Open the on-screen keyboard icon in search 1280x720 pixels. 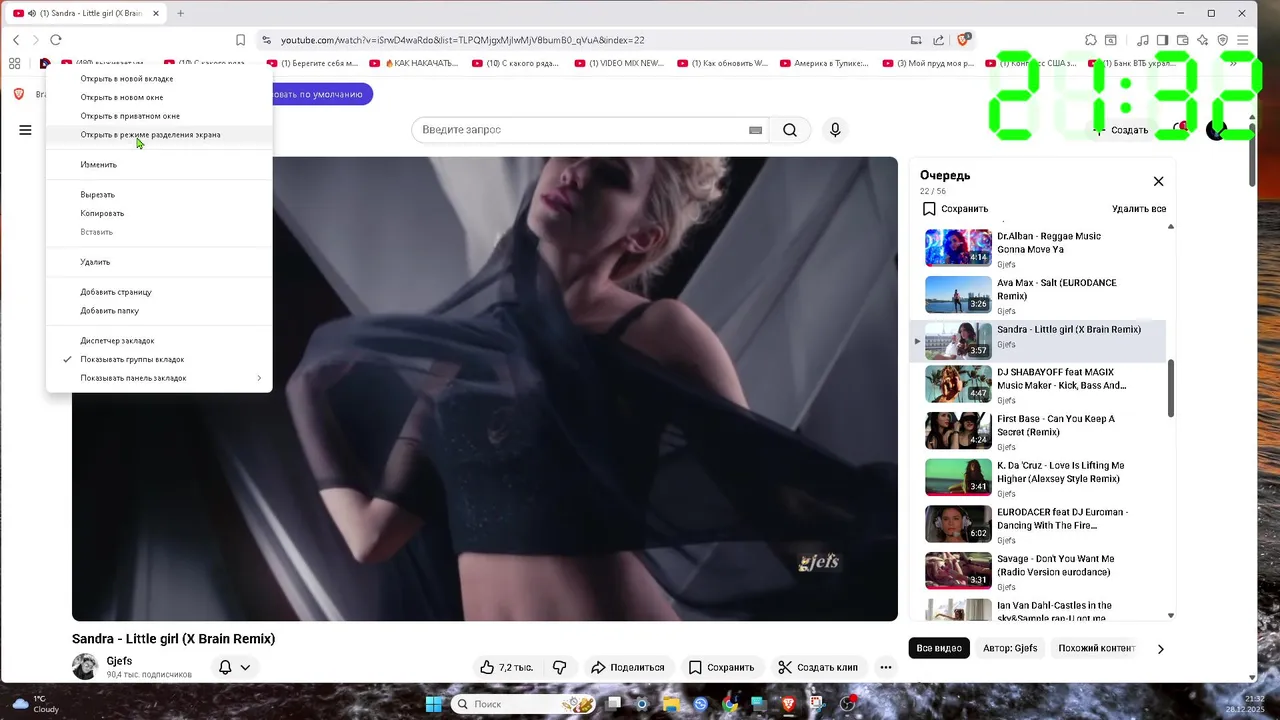(755, 130)
